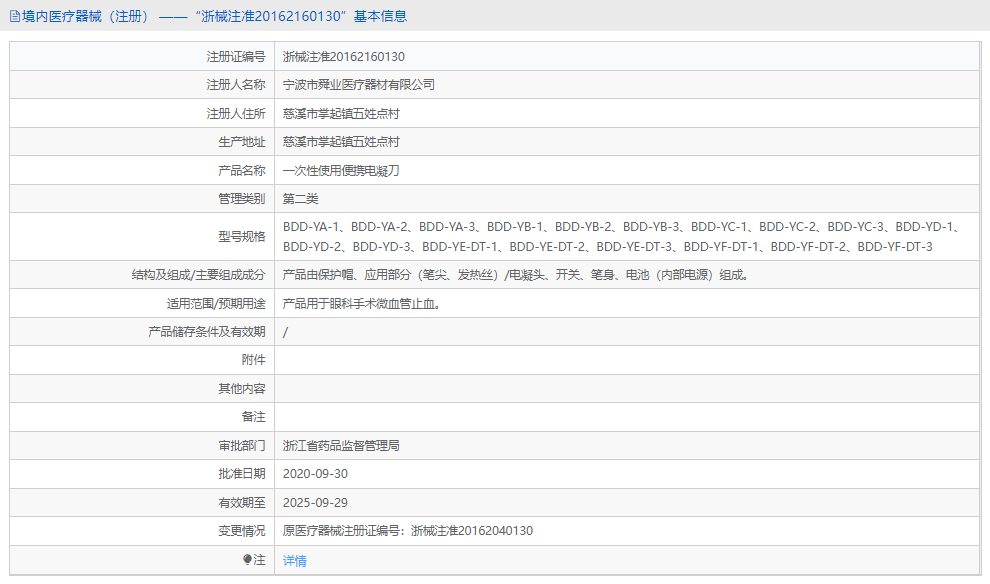Click the 有效期至 label
This screenshot has height=584, width=990.
click(242, 503)
